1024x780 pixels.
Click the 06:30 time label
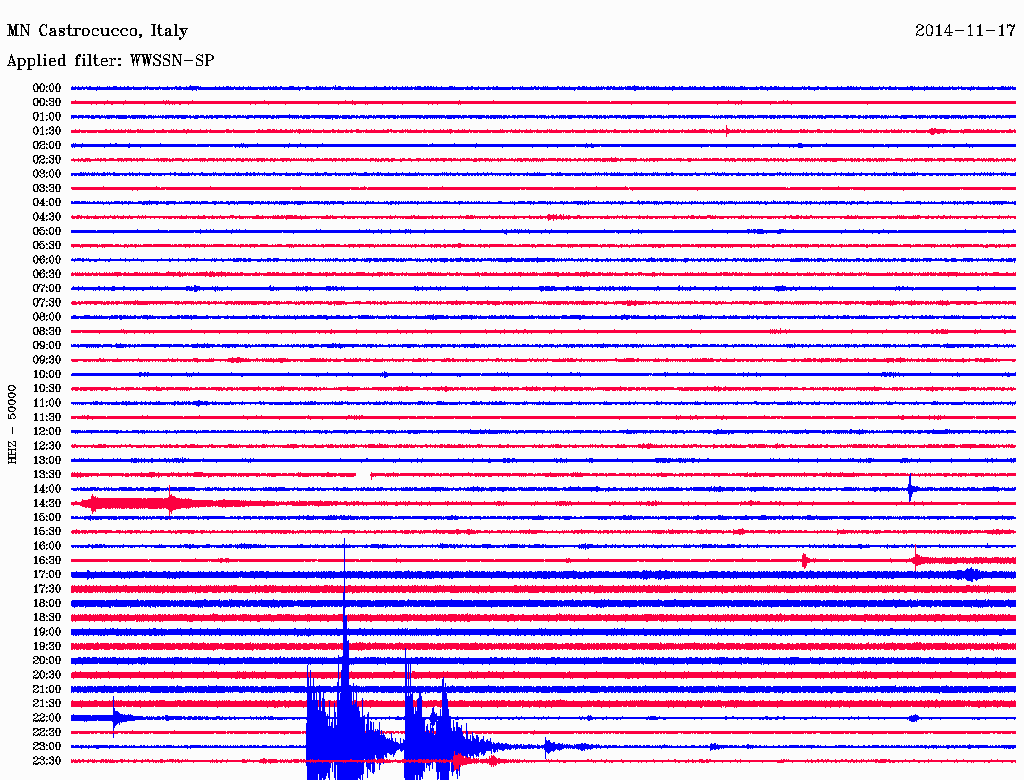(x=47, y=274)
